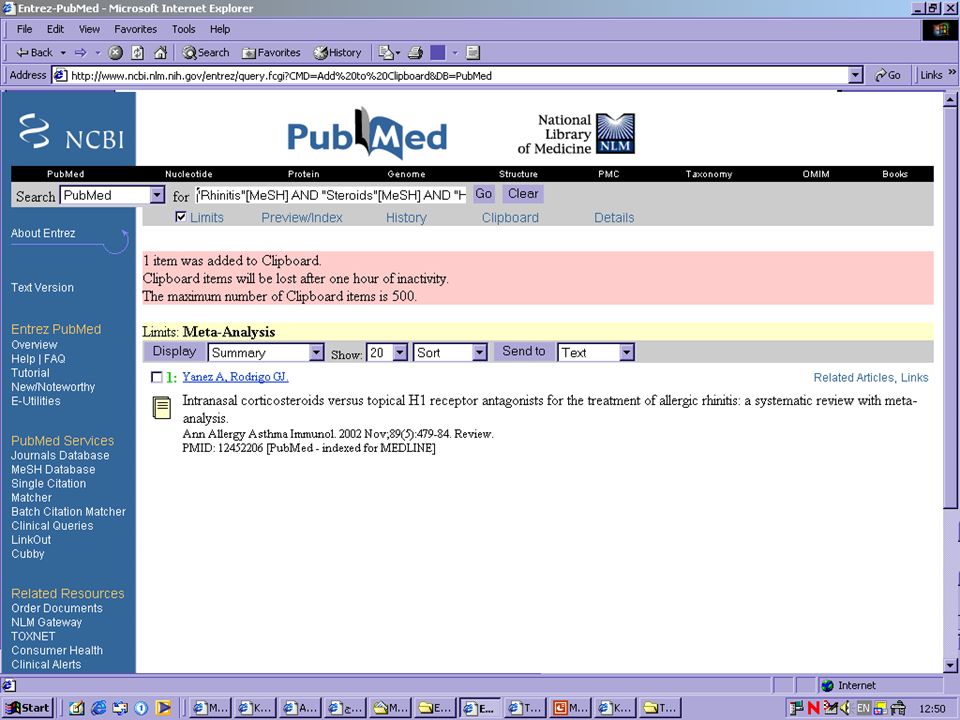Print the current page
This screenshot has width=960, height=720.
pyautogui.click(x=415, y=53)
